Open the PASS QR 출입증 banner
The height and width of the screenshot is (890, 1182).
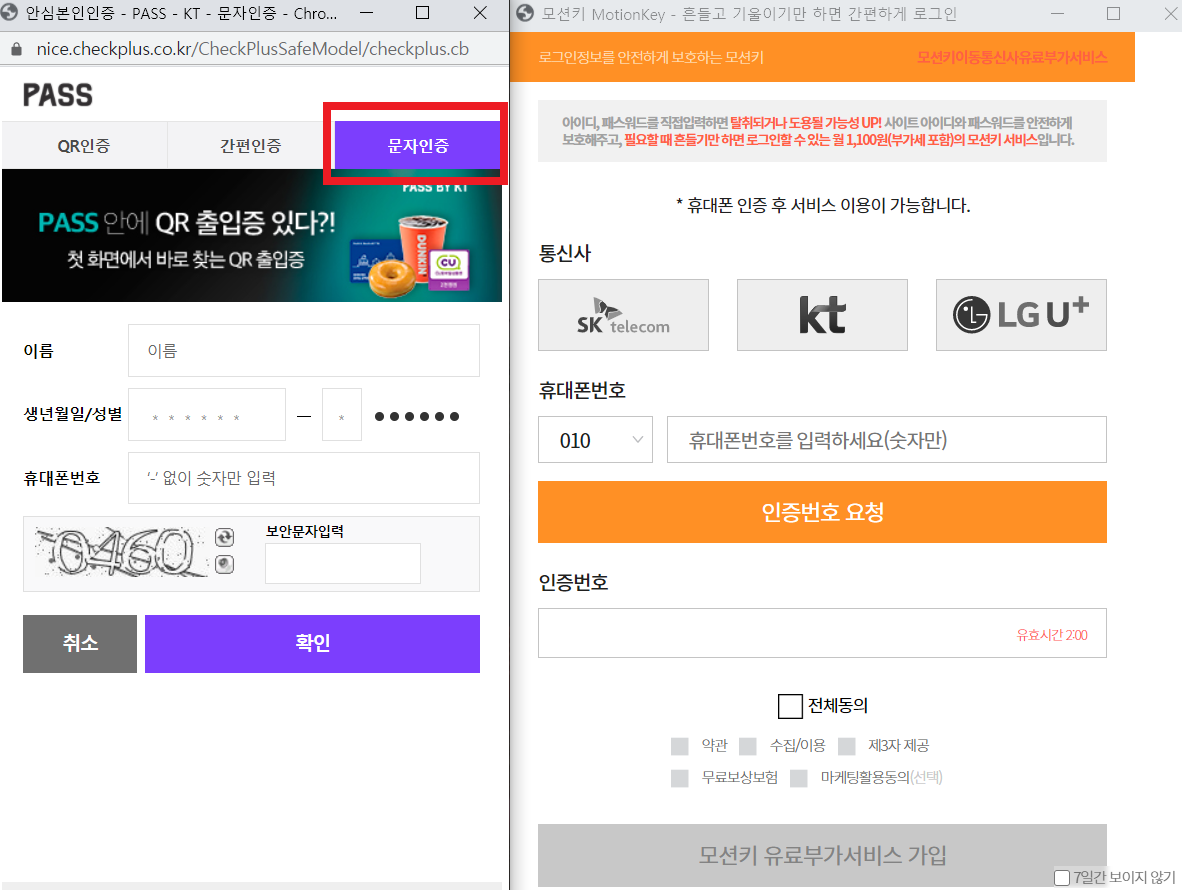click(x=252, y=236)
